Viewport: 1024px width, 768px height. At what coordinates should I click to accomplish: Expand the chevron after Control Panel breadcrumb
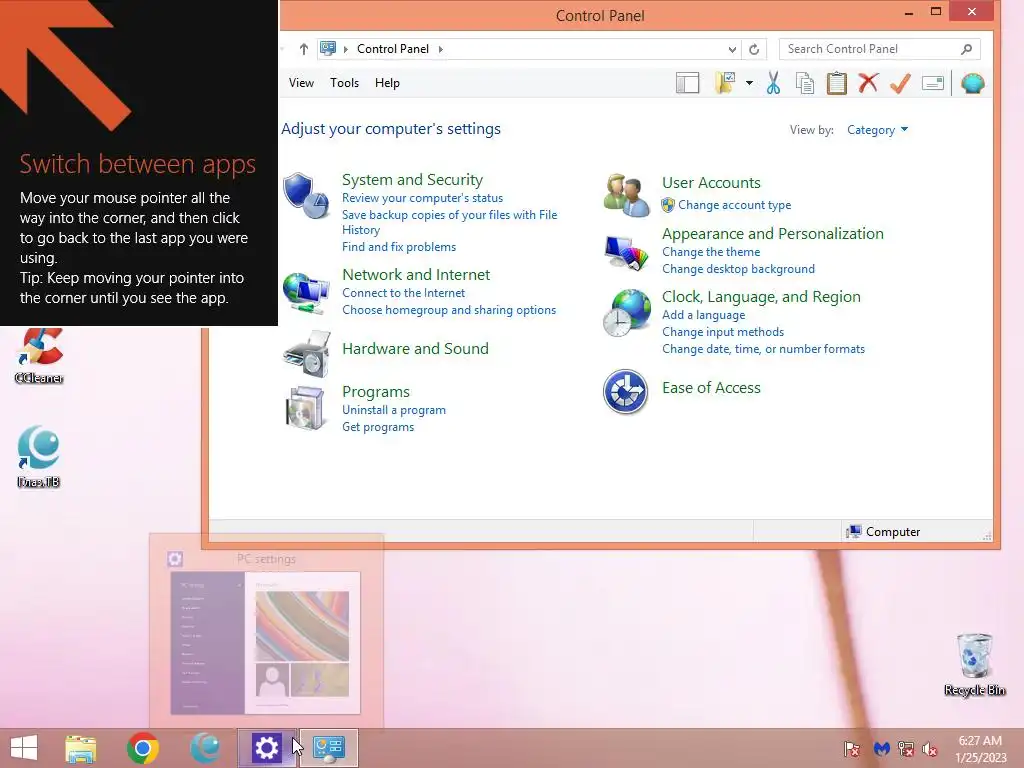441,49
